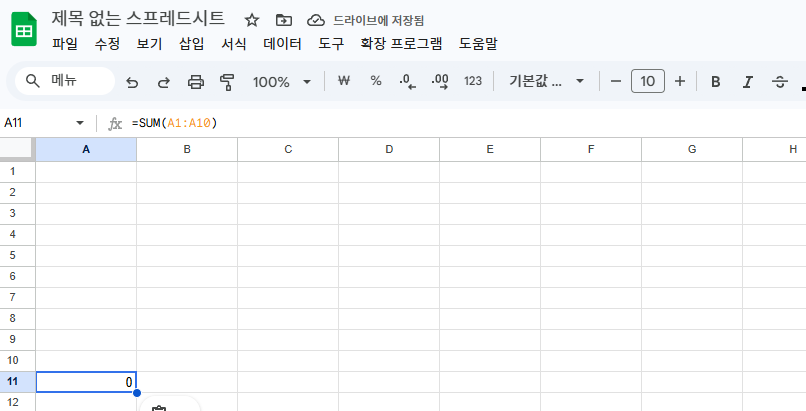Select column G header
Viewport: 806px width, 411px height.
[692, 150]
